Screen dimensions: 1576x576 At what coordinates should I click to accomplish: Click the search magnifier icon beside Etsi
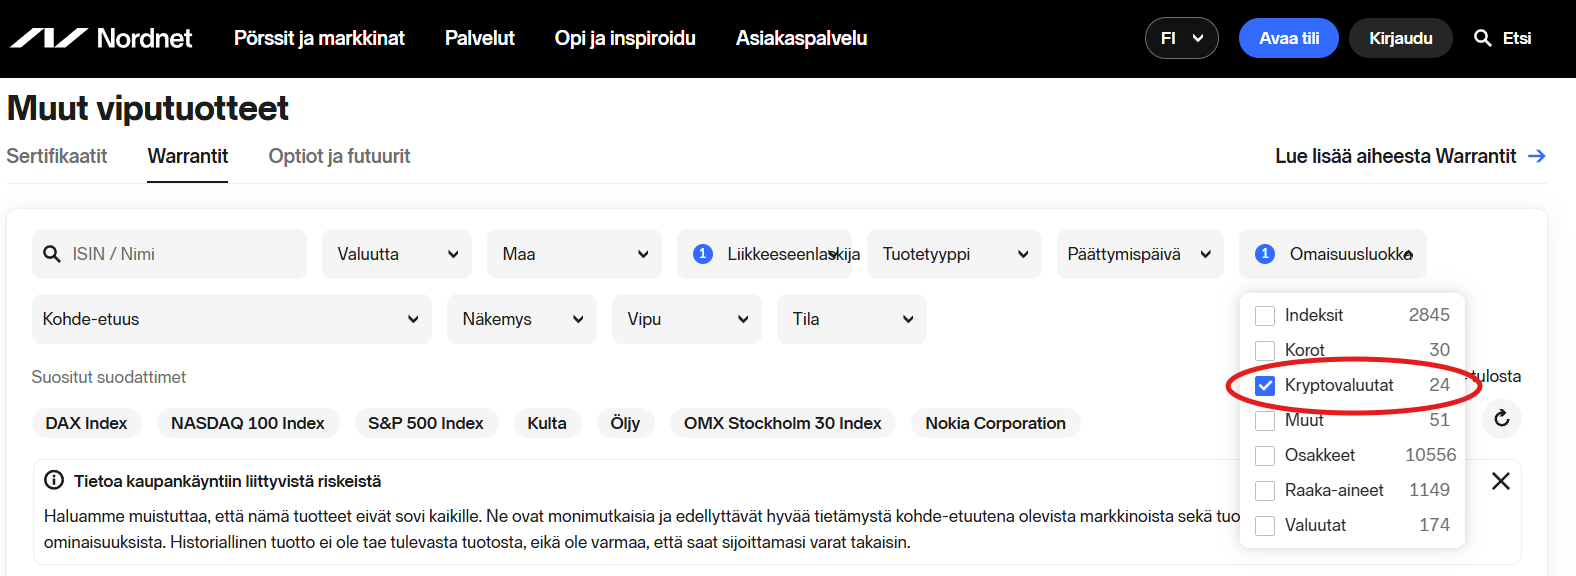(1483, 38)
